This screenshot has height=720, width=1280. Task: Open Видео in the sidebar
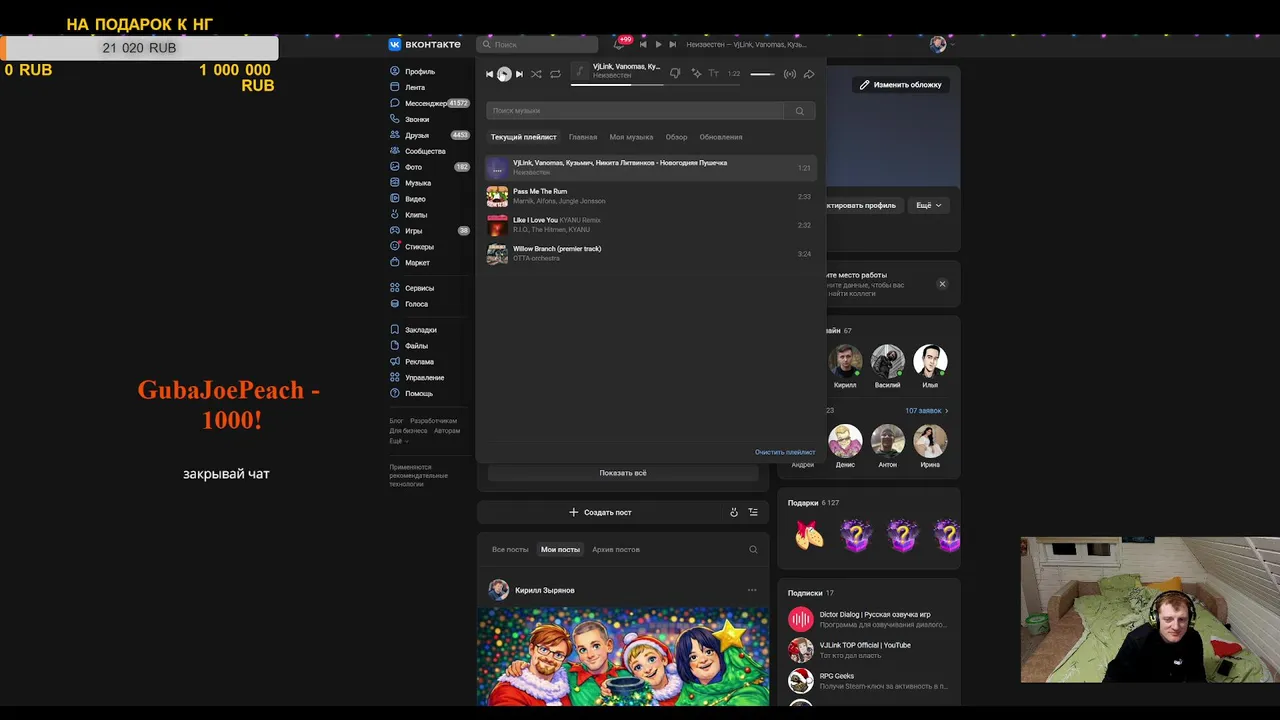pyautogui.click(x=408, y=199)
